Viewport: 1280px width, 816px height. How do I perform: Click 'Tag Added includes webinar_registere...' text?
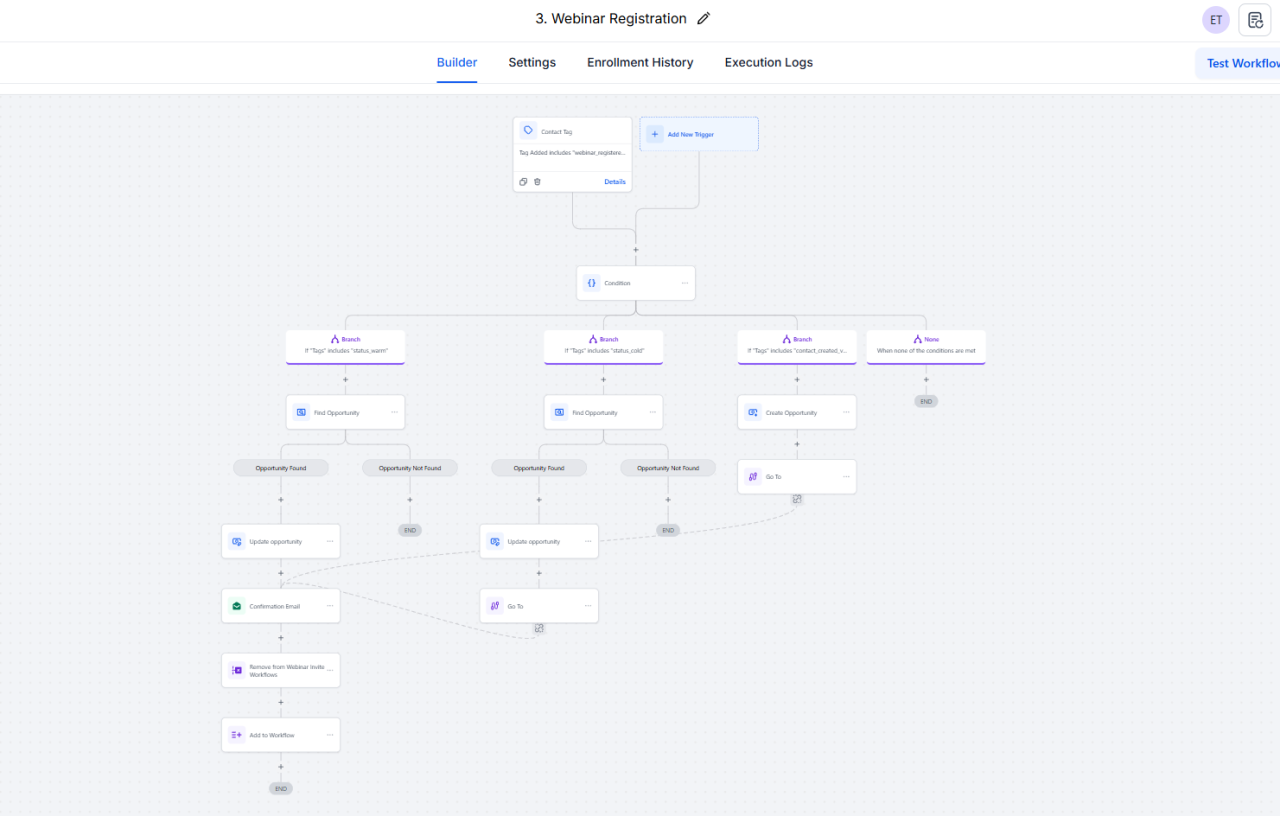click(x=572, y=153)
